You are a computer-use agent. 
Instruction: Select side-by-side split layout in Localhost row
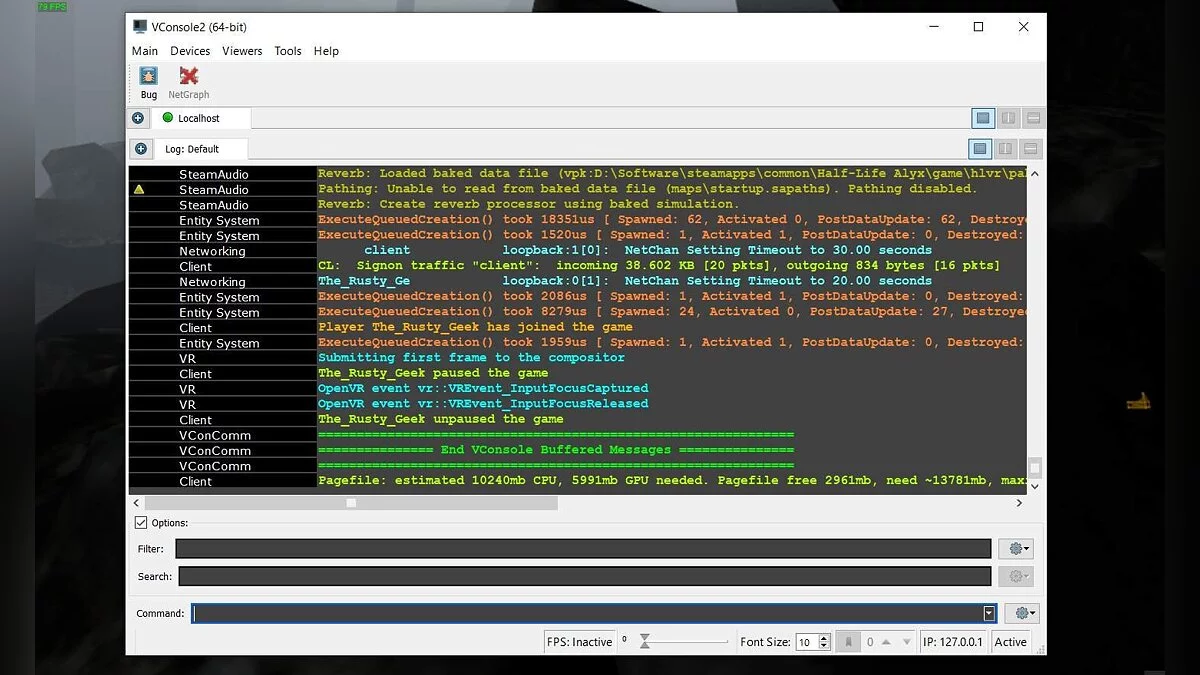1008,118
